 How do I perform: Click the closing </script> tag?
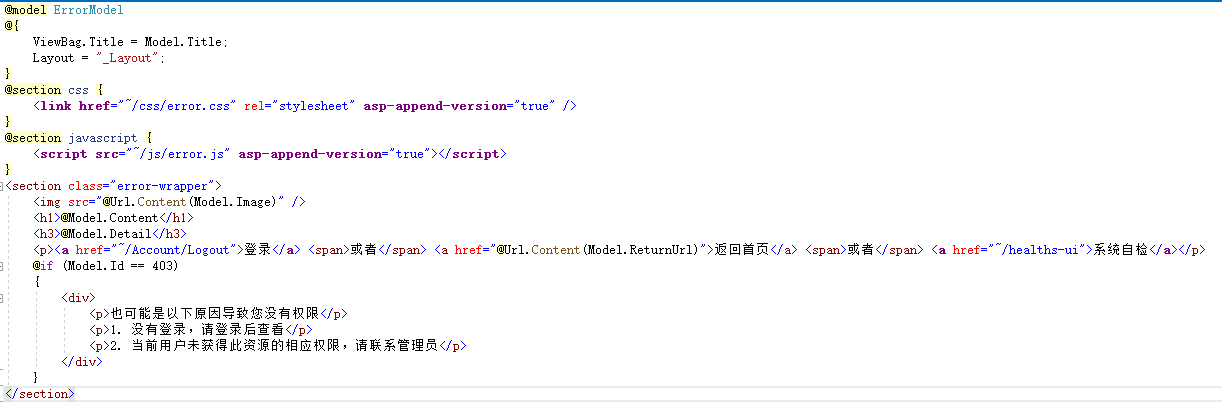pyautogui.click(x=473, y=153)
